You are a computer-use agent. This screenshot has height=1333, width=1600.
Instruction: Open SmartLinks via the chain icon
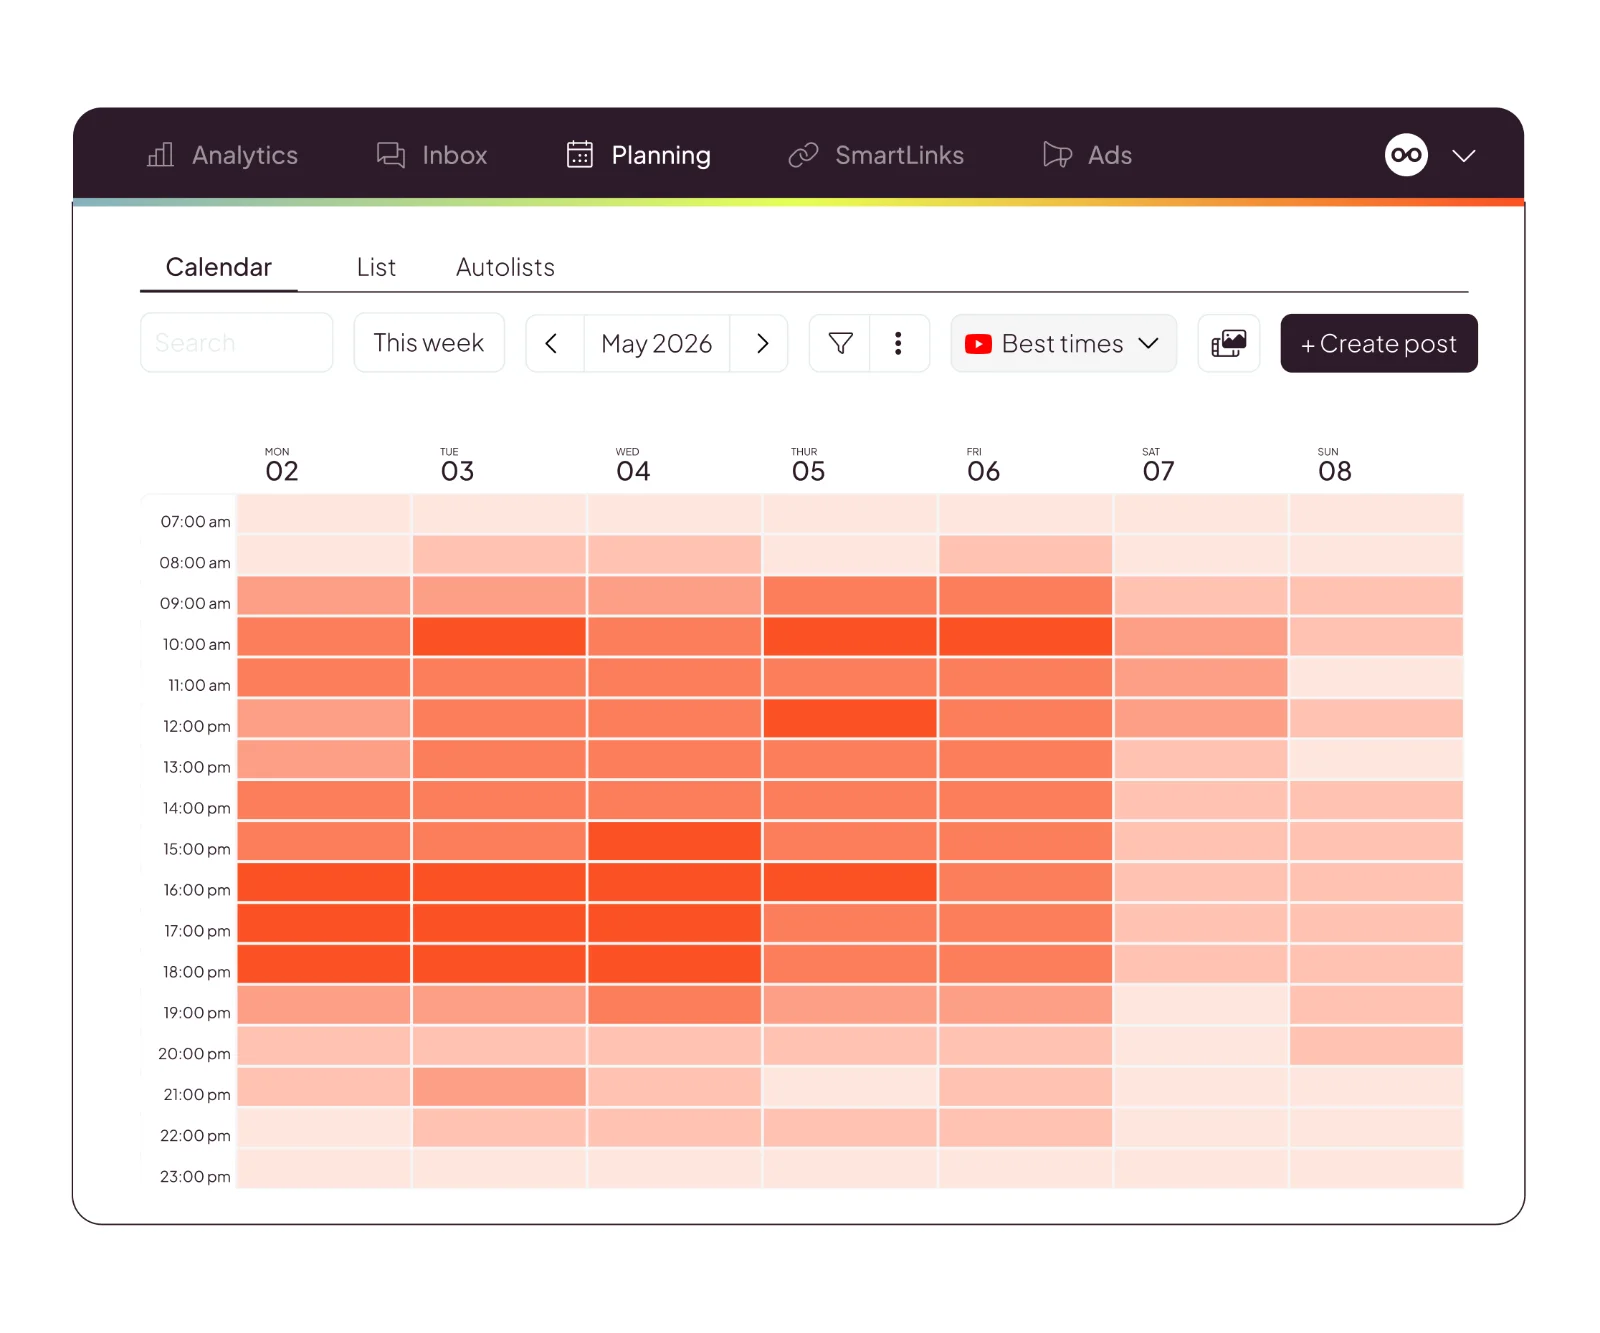click(x=803, y=155)
